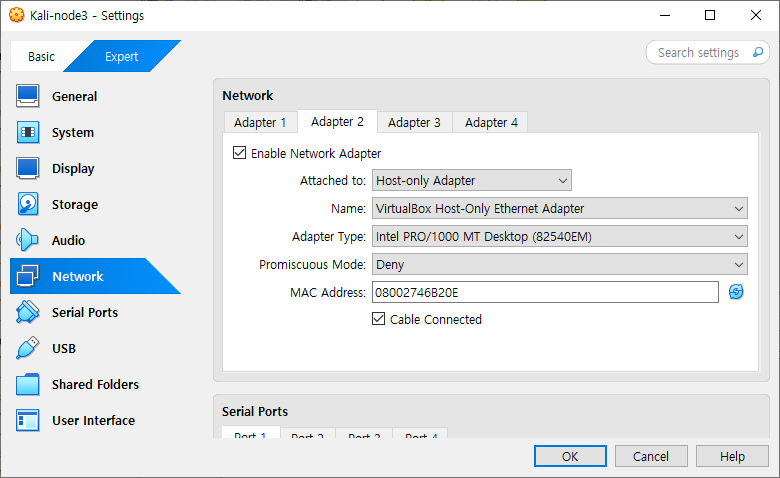Toggle Enable Network Adapter checkbox

point(239,153)
